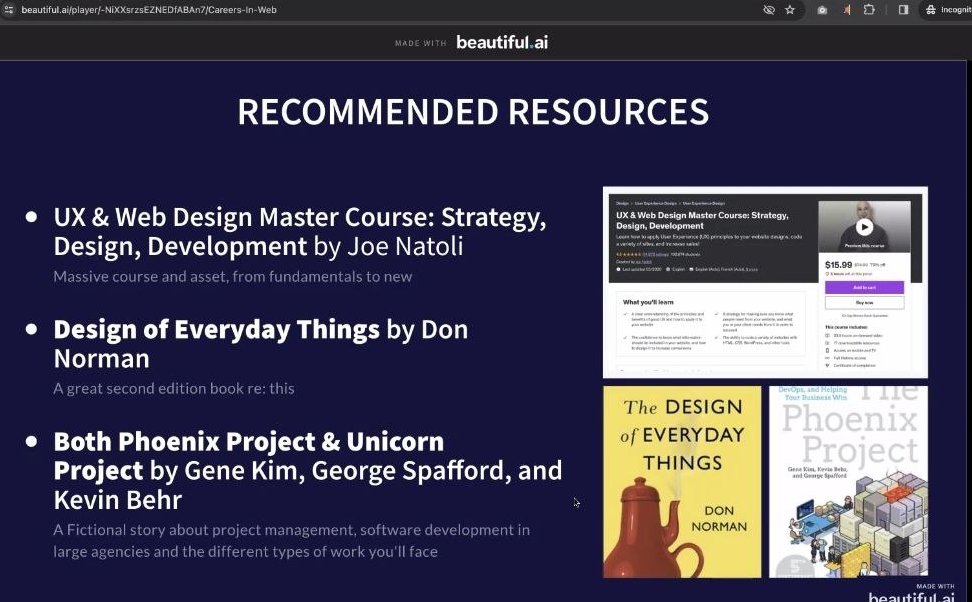Click the colorful extension icon beside the camera icon
Viewport: 972px width, 602px height.
[x=847, y=10]
